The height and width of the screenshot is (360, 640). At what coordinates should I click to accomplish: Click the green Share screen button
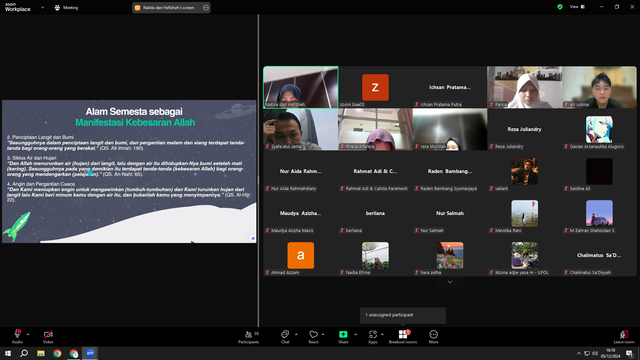(x=343, y=336)
